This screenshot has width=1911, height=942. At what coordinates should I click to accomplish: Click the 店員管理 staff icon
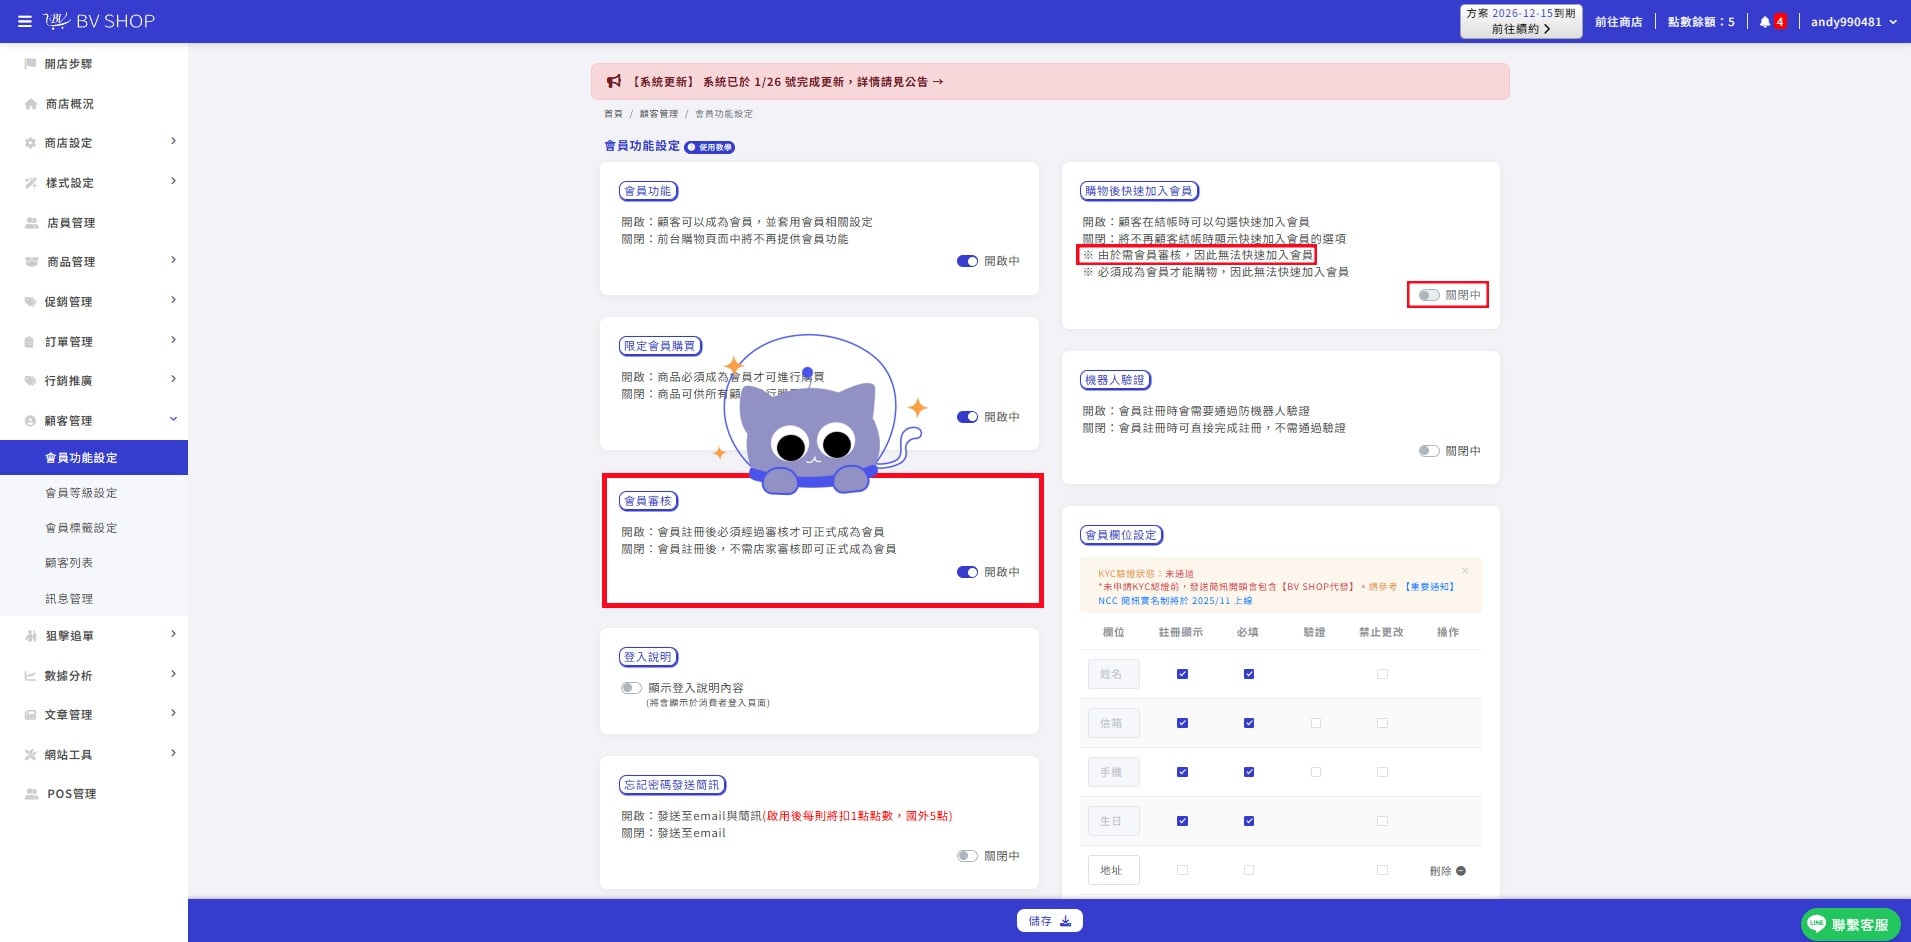click(31, 223)
